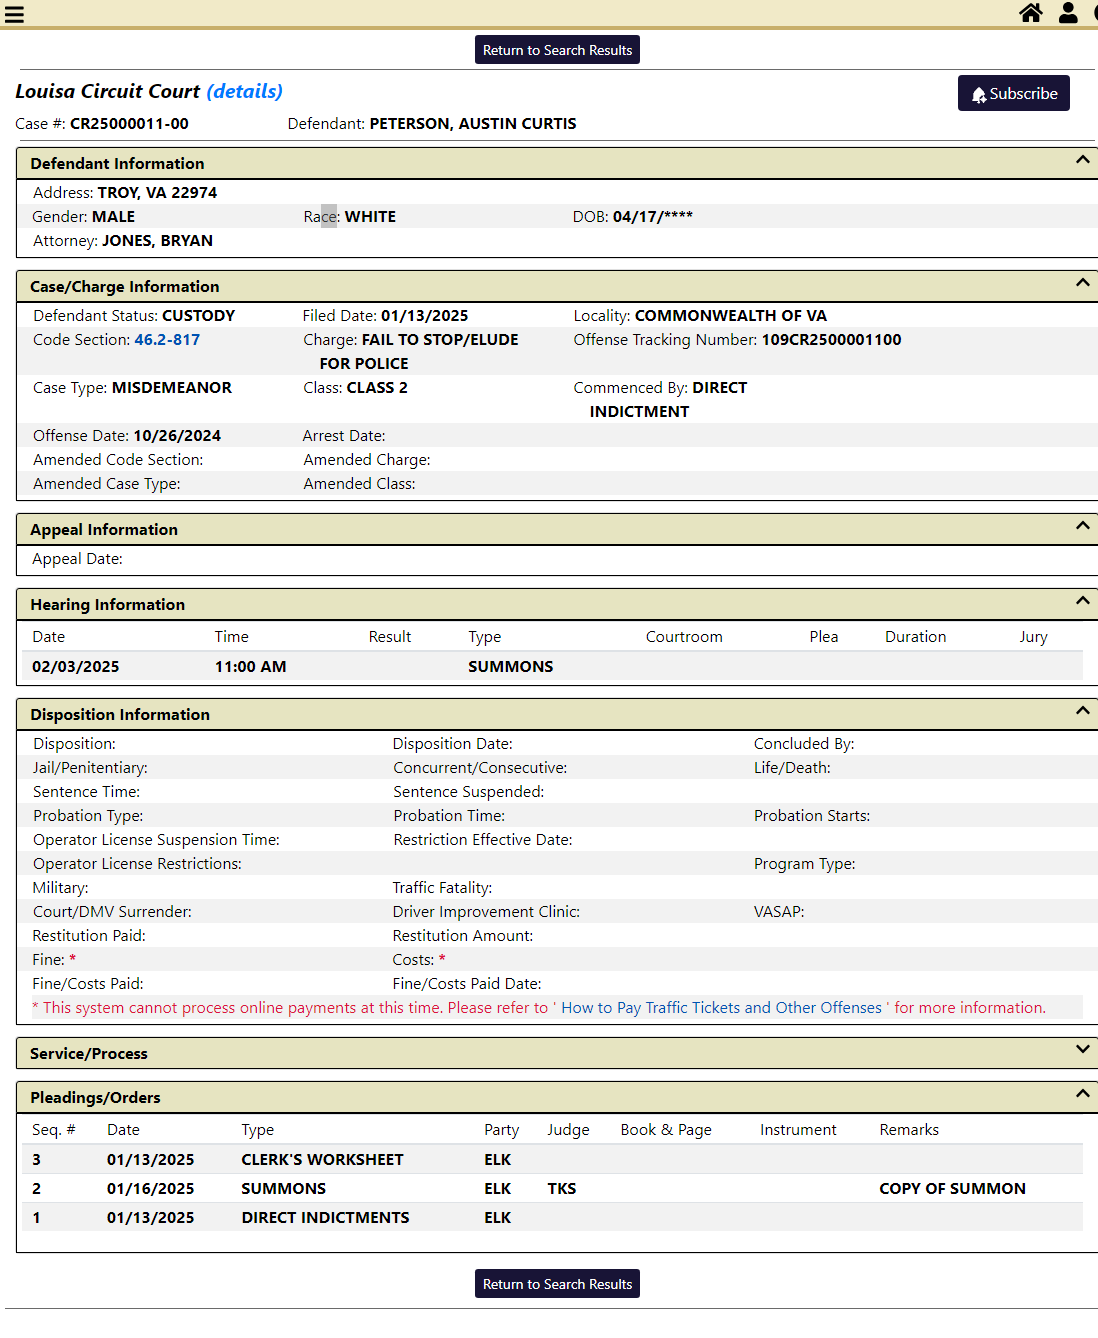Subscribe to this case's notifications
Screen dimensions: 1098x1338
1014,93
